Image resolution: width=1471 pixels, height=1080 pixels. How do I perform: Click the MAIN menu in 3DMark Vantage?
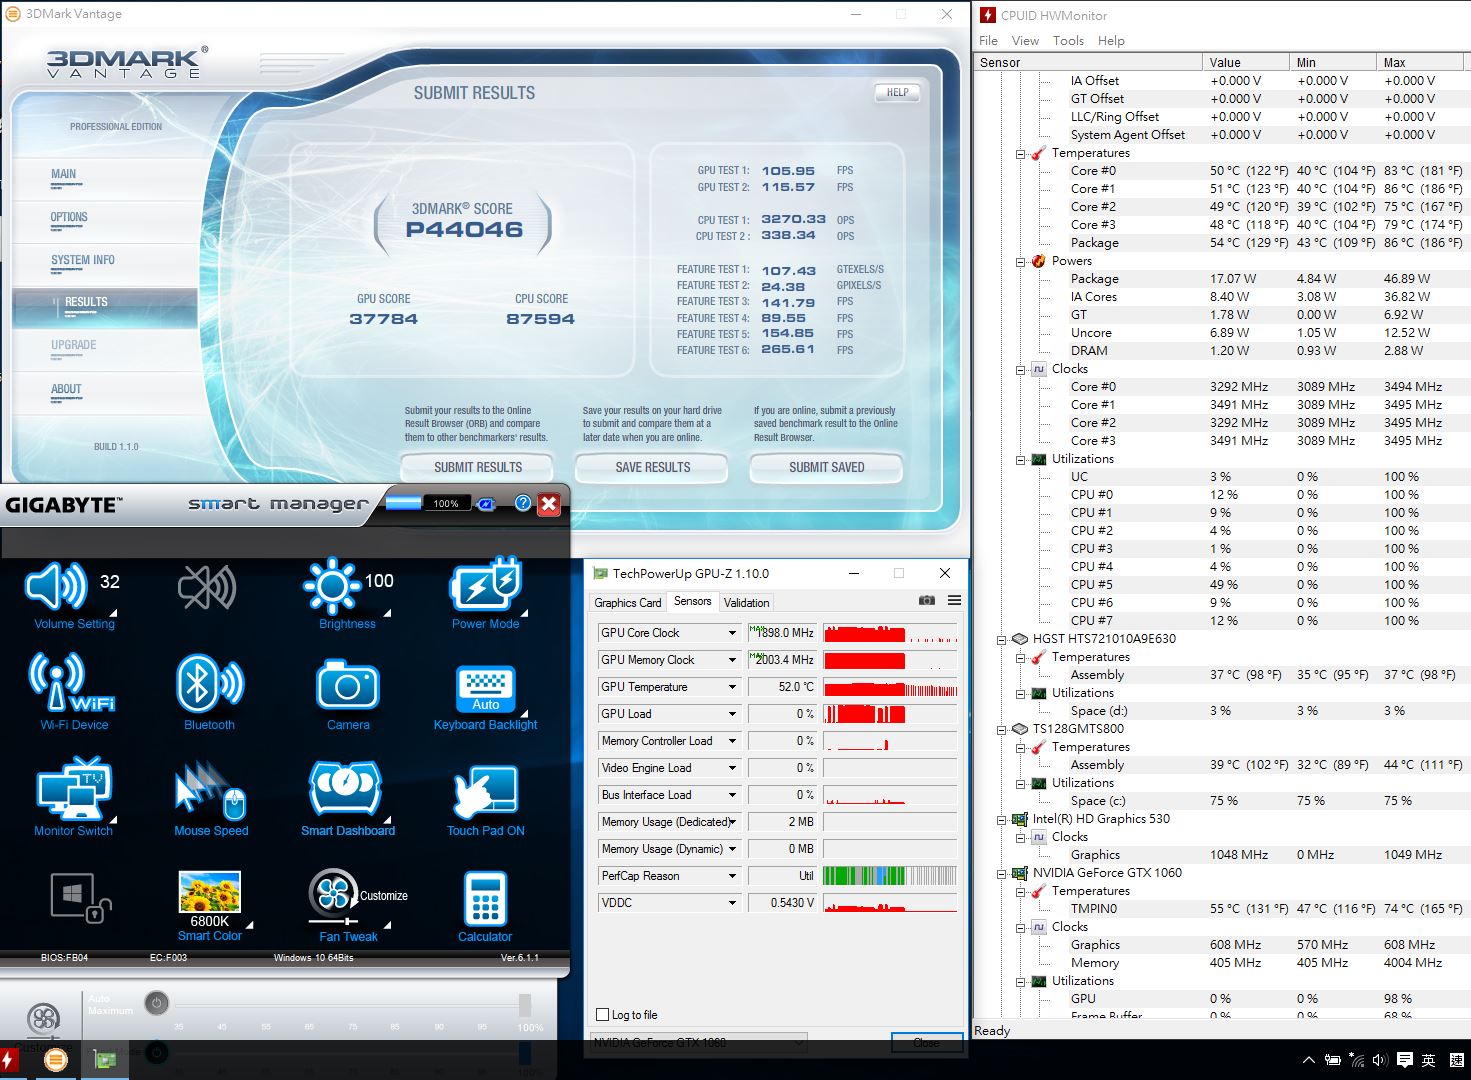click(64, 174)
